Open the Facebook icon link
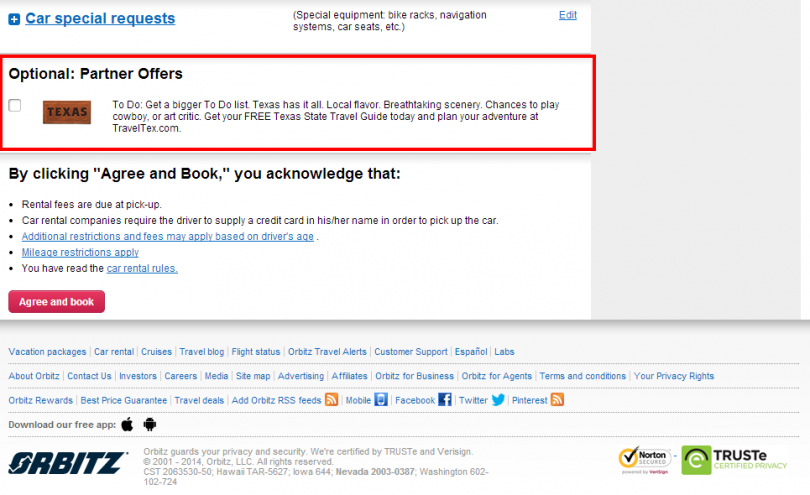Image resolution: width=810 pixels, height=495 pixels. [x=445, y=400]
